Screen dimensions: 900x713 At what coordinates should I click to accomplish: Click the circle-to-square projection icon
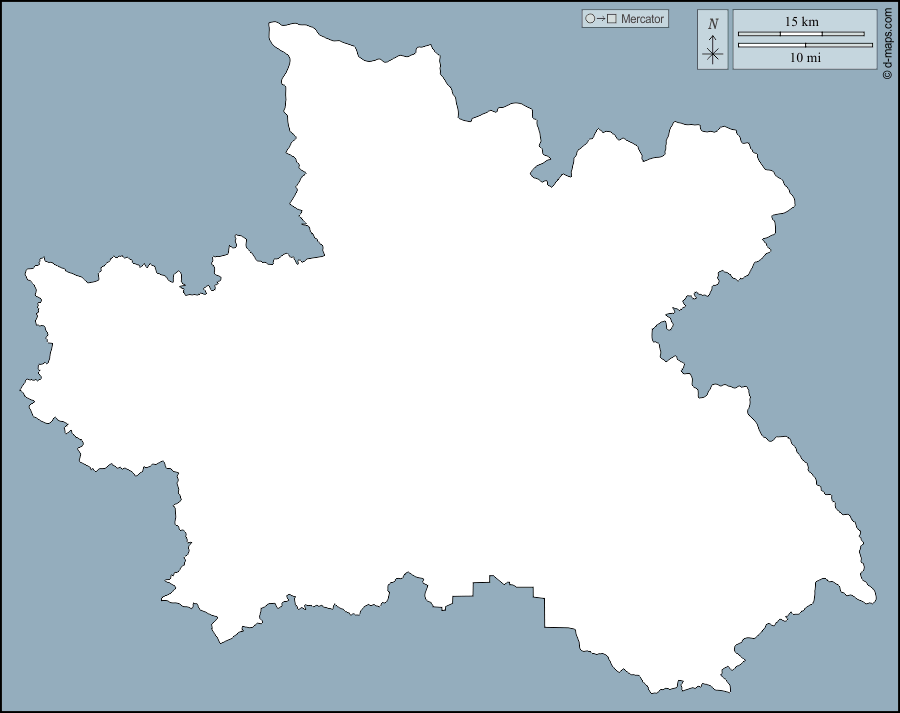601,19
